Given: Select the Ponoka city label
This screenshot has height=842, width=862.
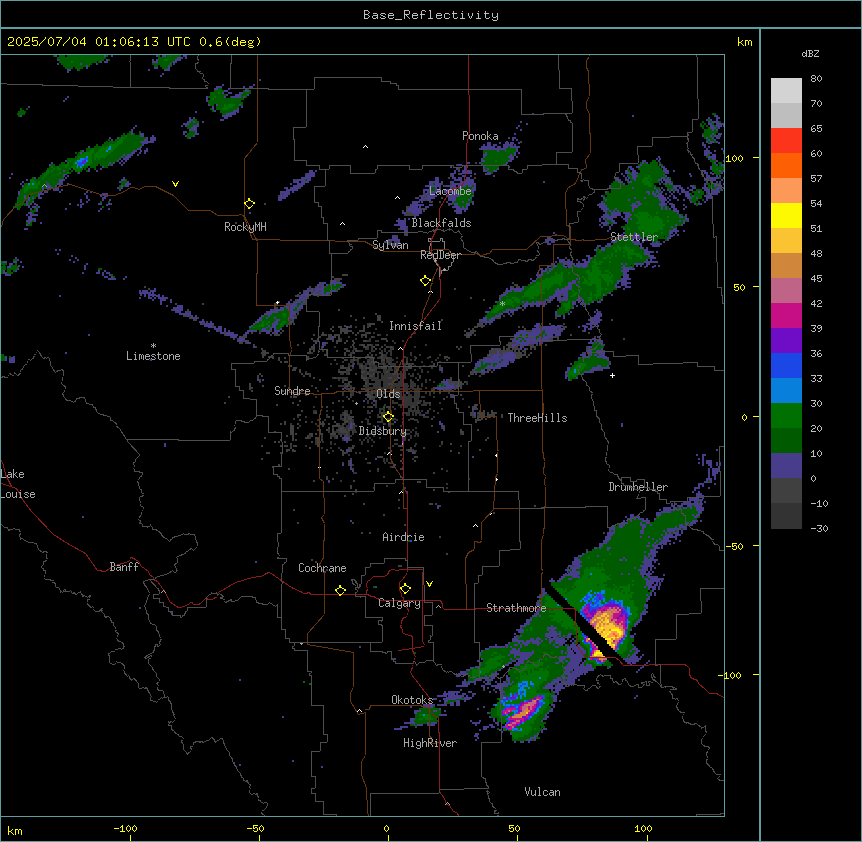Looking at the screenshot, I should 480,136.
